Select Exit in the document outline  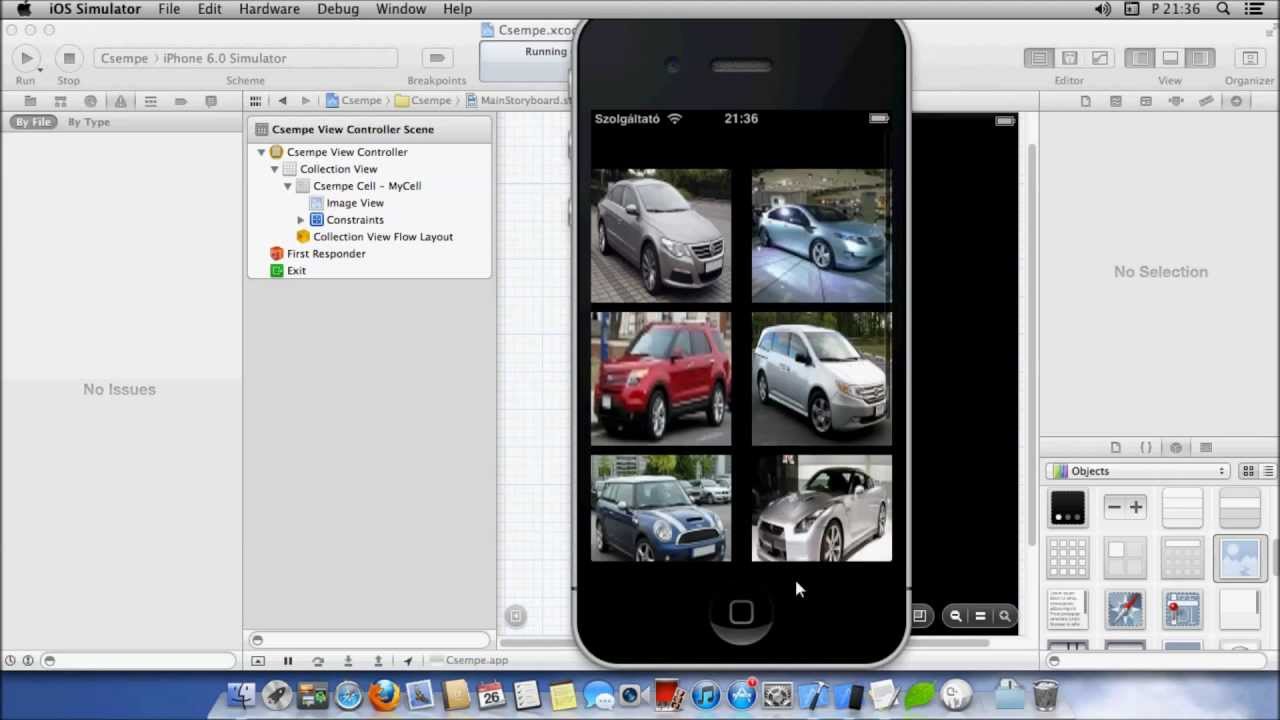coord(288,271)
